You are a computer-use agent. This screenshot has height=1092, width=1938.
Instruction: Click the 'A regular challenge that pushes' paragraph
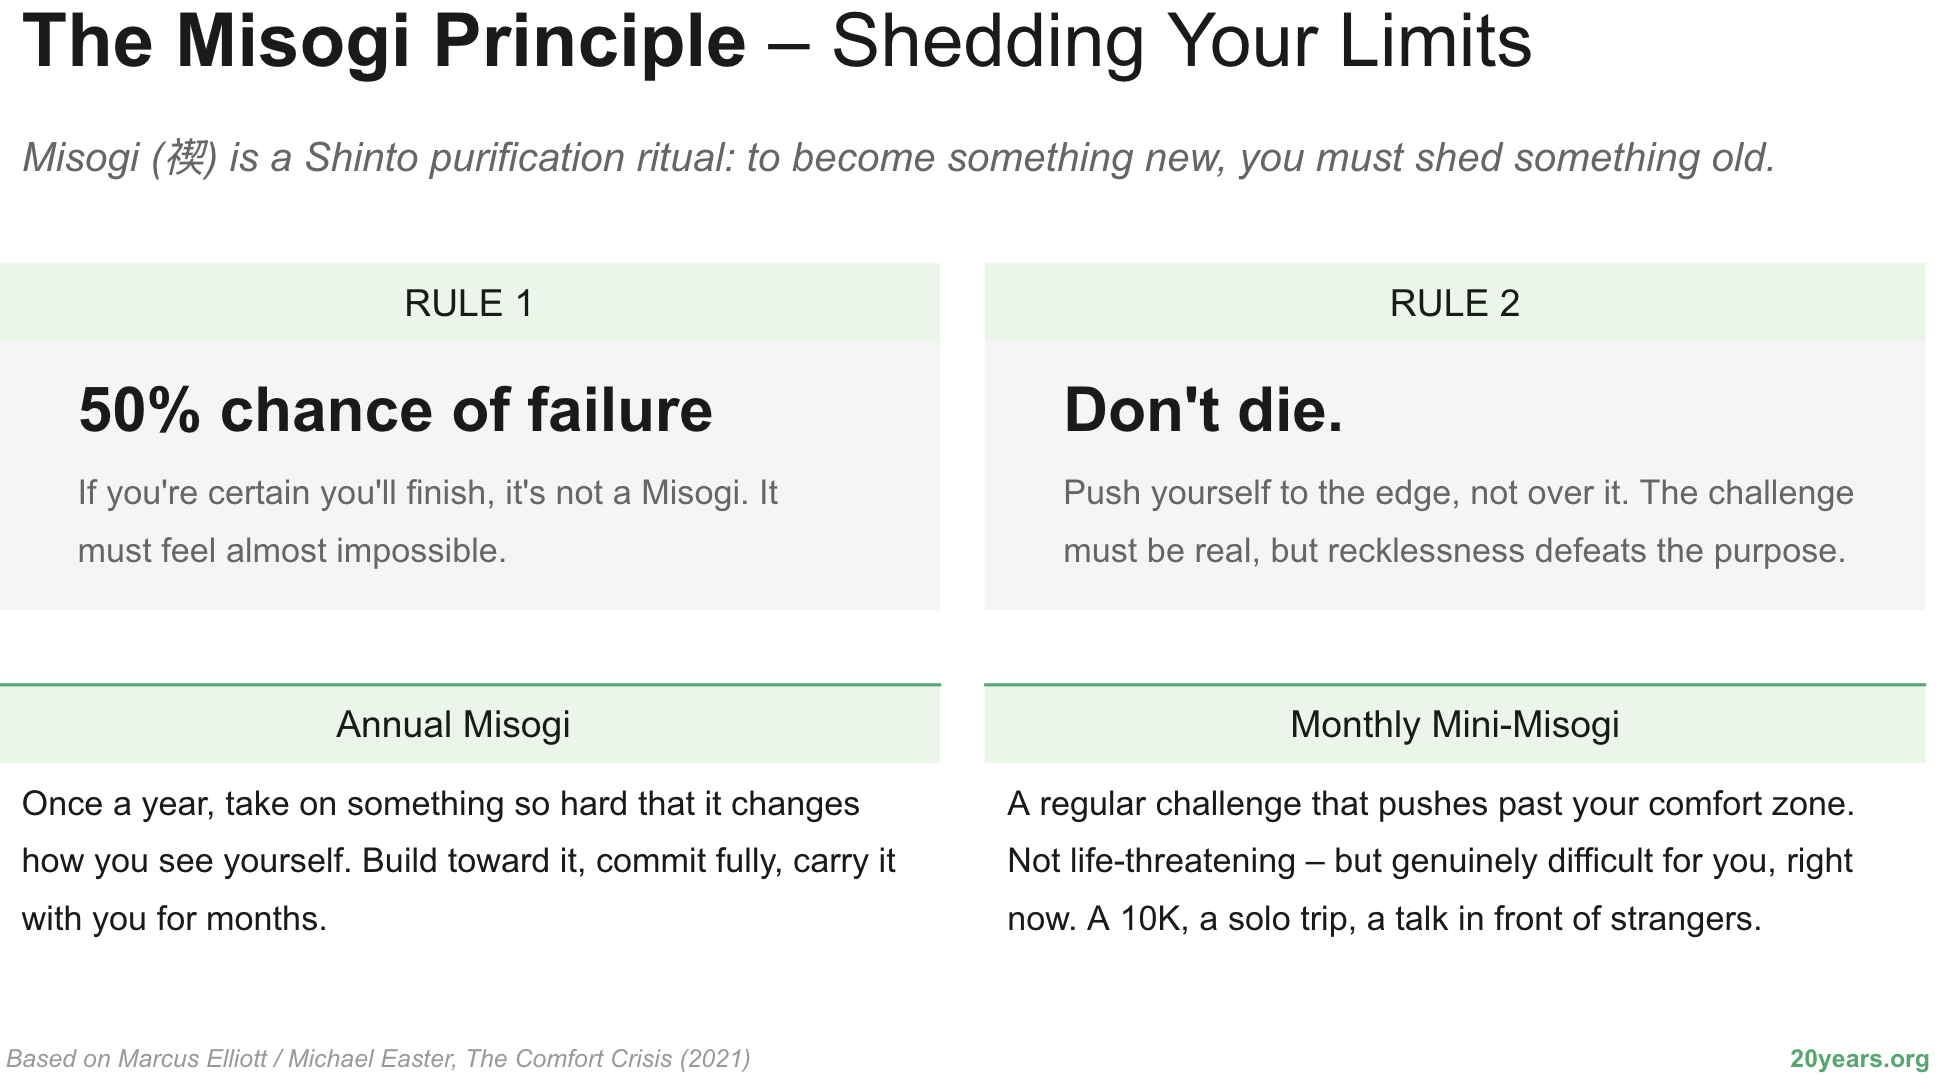pyautogui.click(x=1431, y=861)
